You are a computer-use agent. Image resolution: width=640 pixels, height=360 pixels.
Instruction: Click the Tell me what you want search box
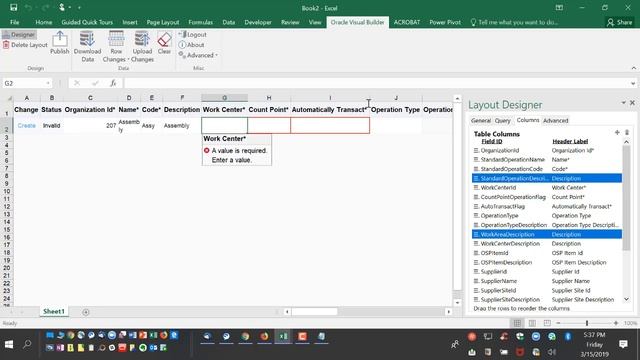point(515,22)
